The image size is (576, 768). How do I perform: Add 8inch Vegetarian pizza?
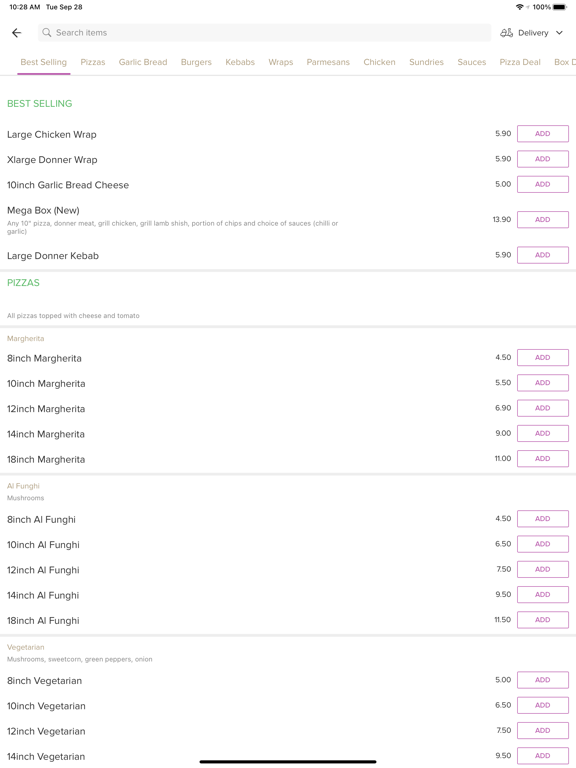point(543,680)
